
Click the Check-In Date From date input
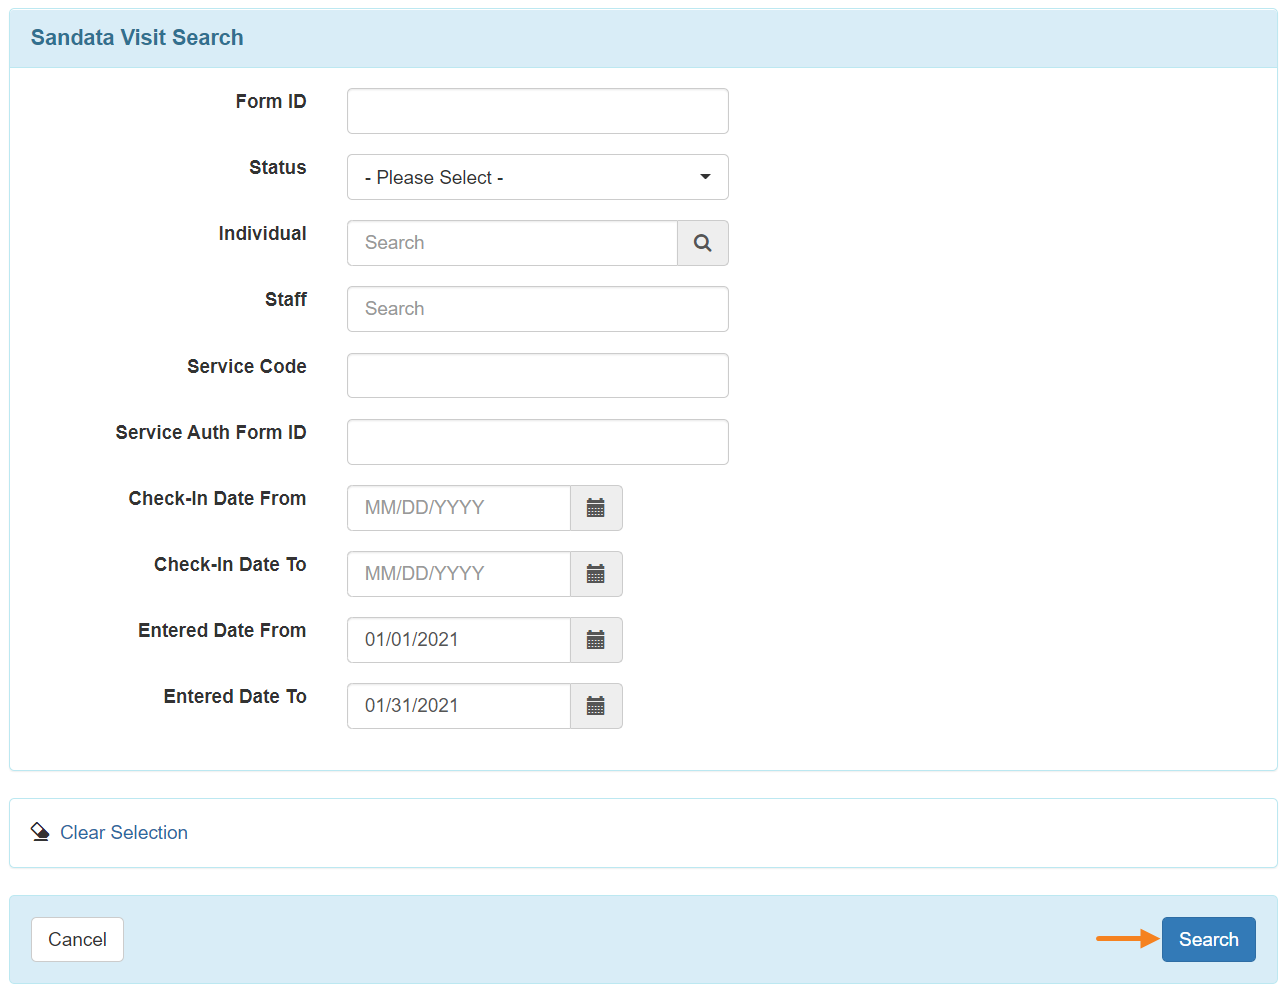coord(458,508)
